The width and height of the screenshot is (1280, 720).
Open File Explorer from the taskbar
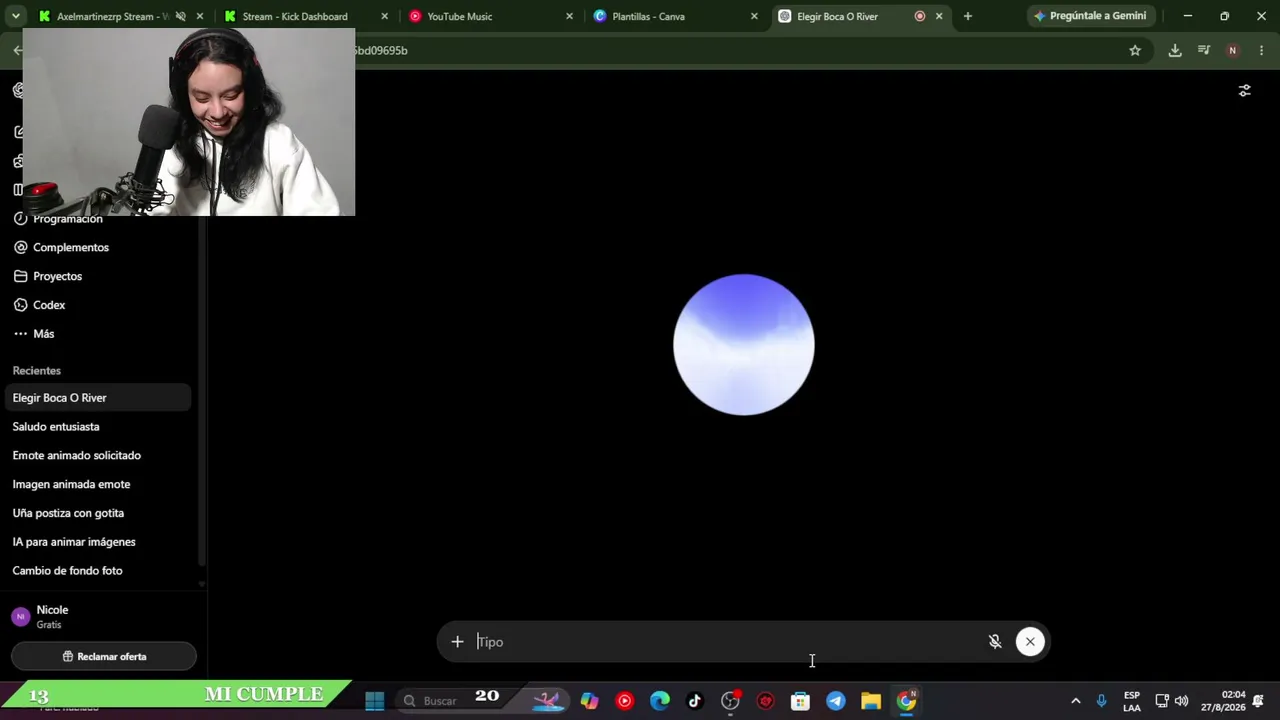[x=871, y=701]
